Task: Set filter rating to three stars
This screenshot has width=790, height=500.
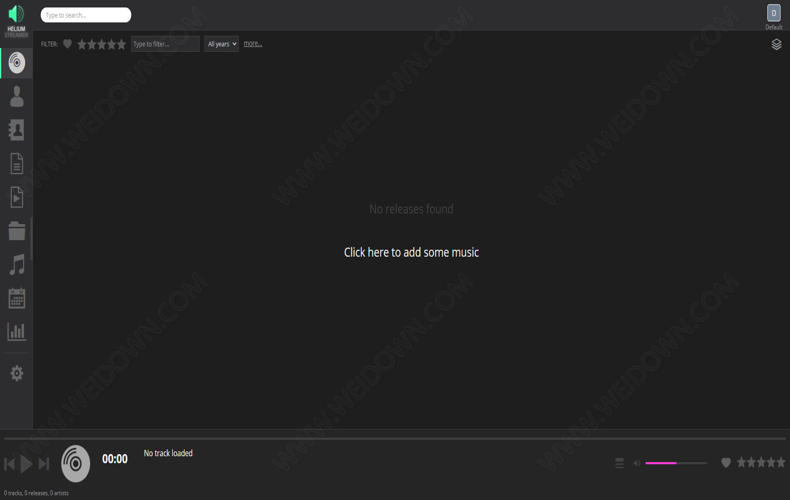Action: [x=101, y=44]
